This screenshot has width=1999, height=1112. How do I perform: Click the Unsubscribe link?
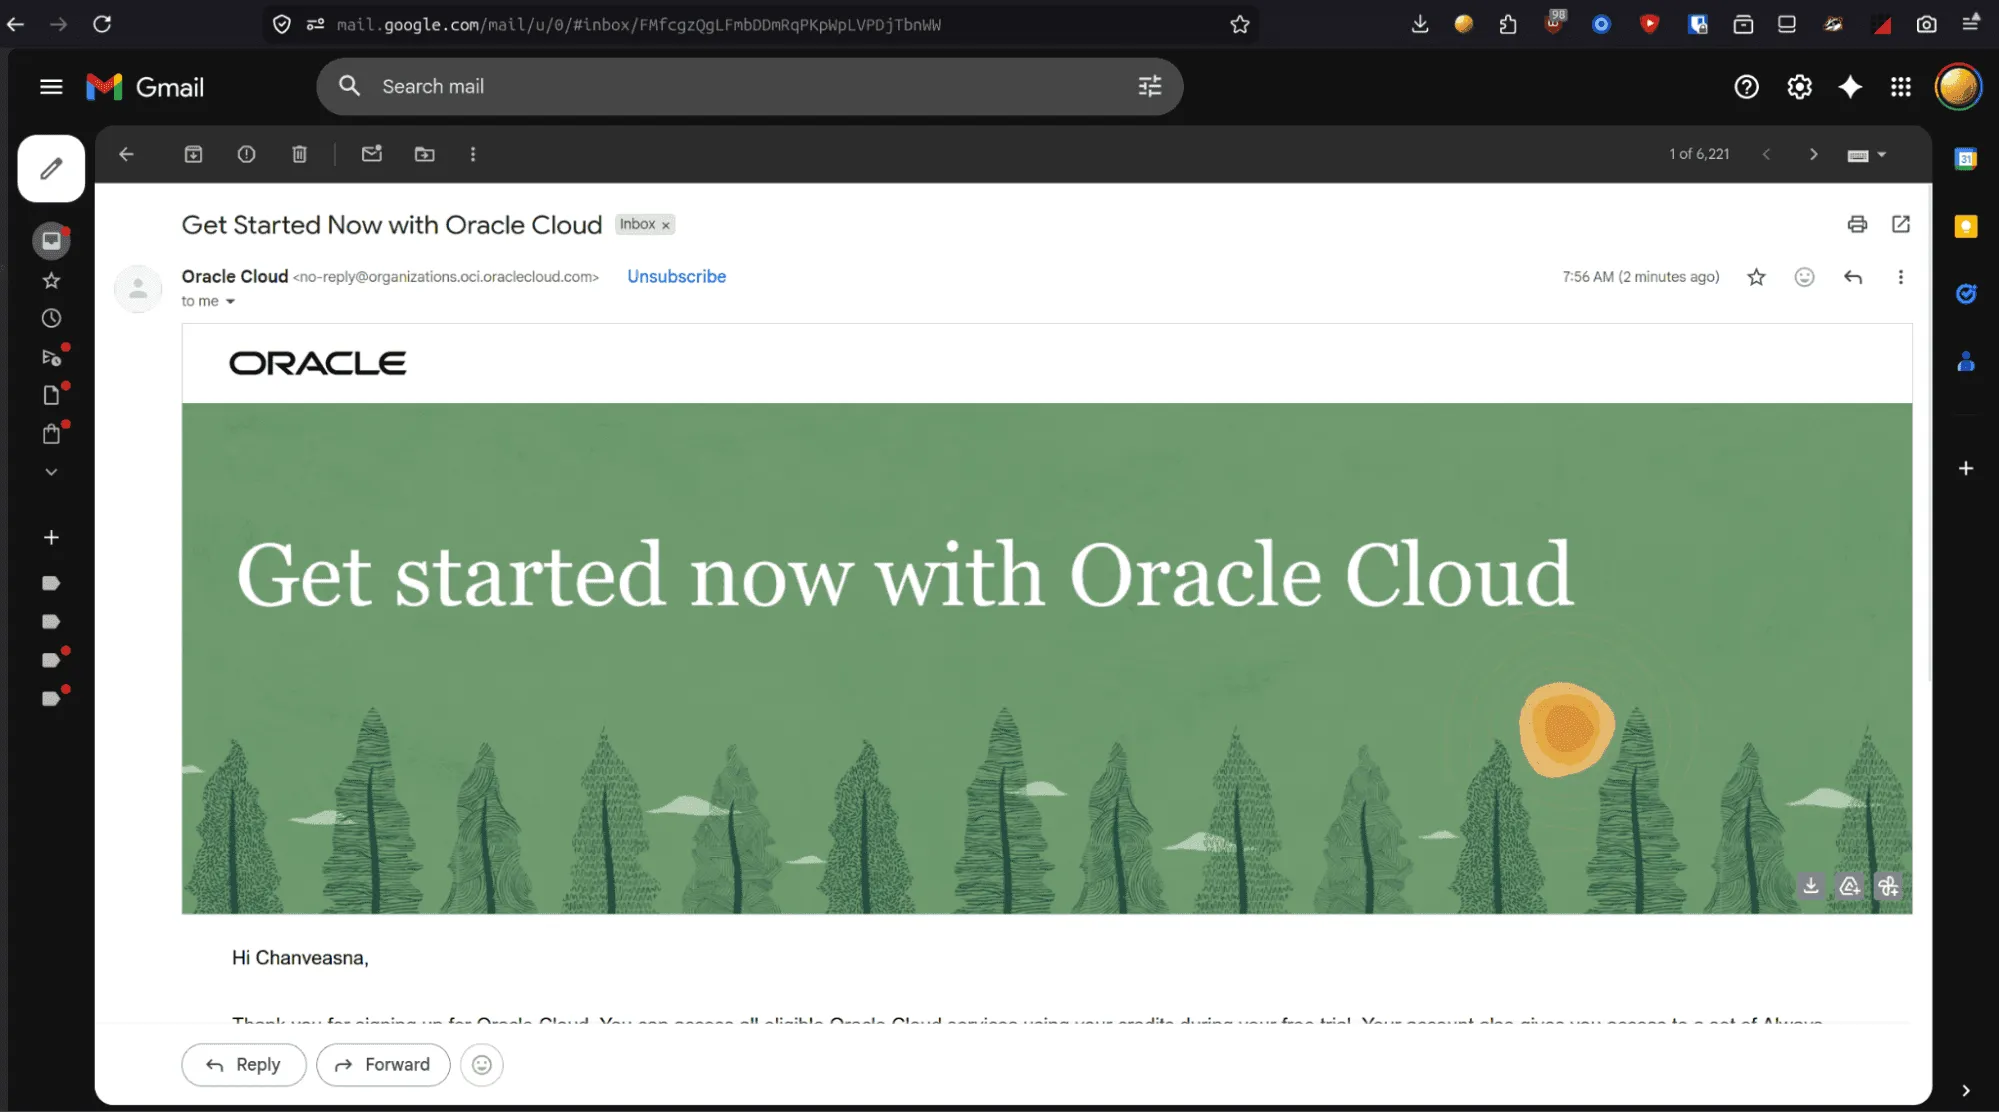click(676, 276)
